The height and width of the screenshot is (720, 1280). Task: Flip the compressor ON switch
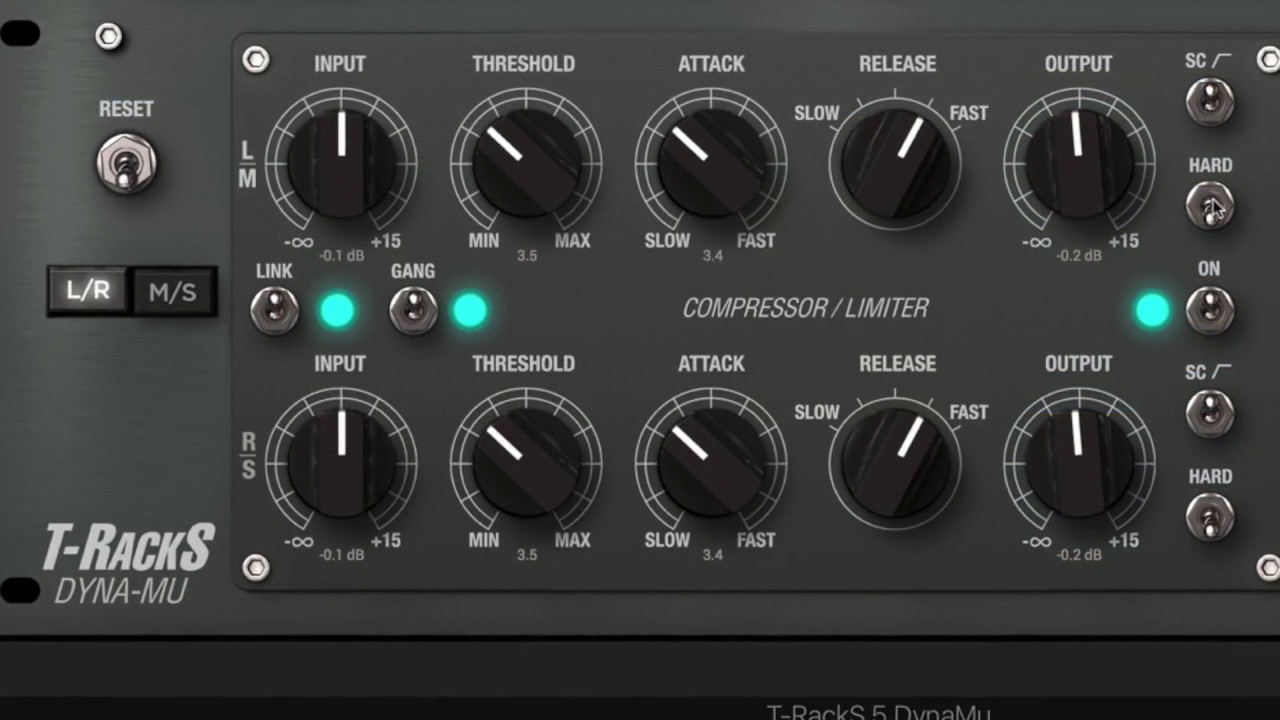[x=1210, y=310]
